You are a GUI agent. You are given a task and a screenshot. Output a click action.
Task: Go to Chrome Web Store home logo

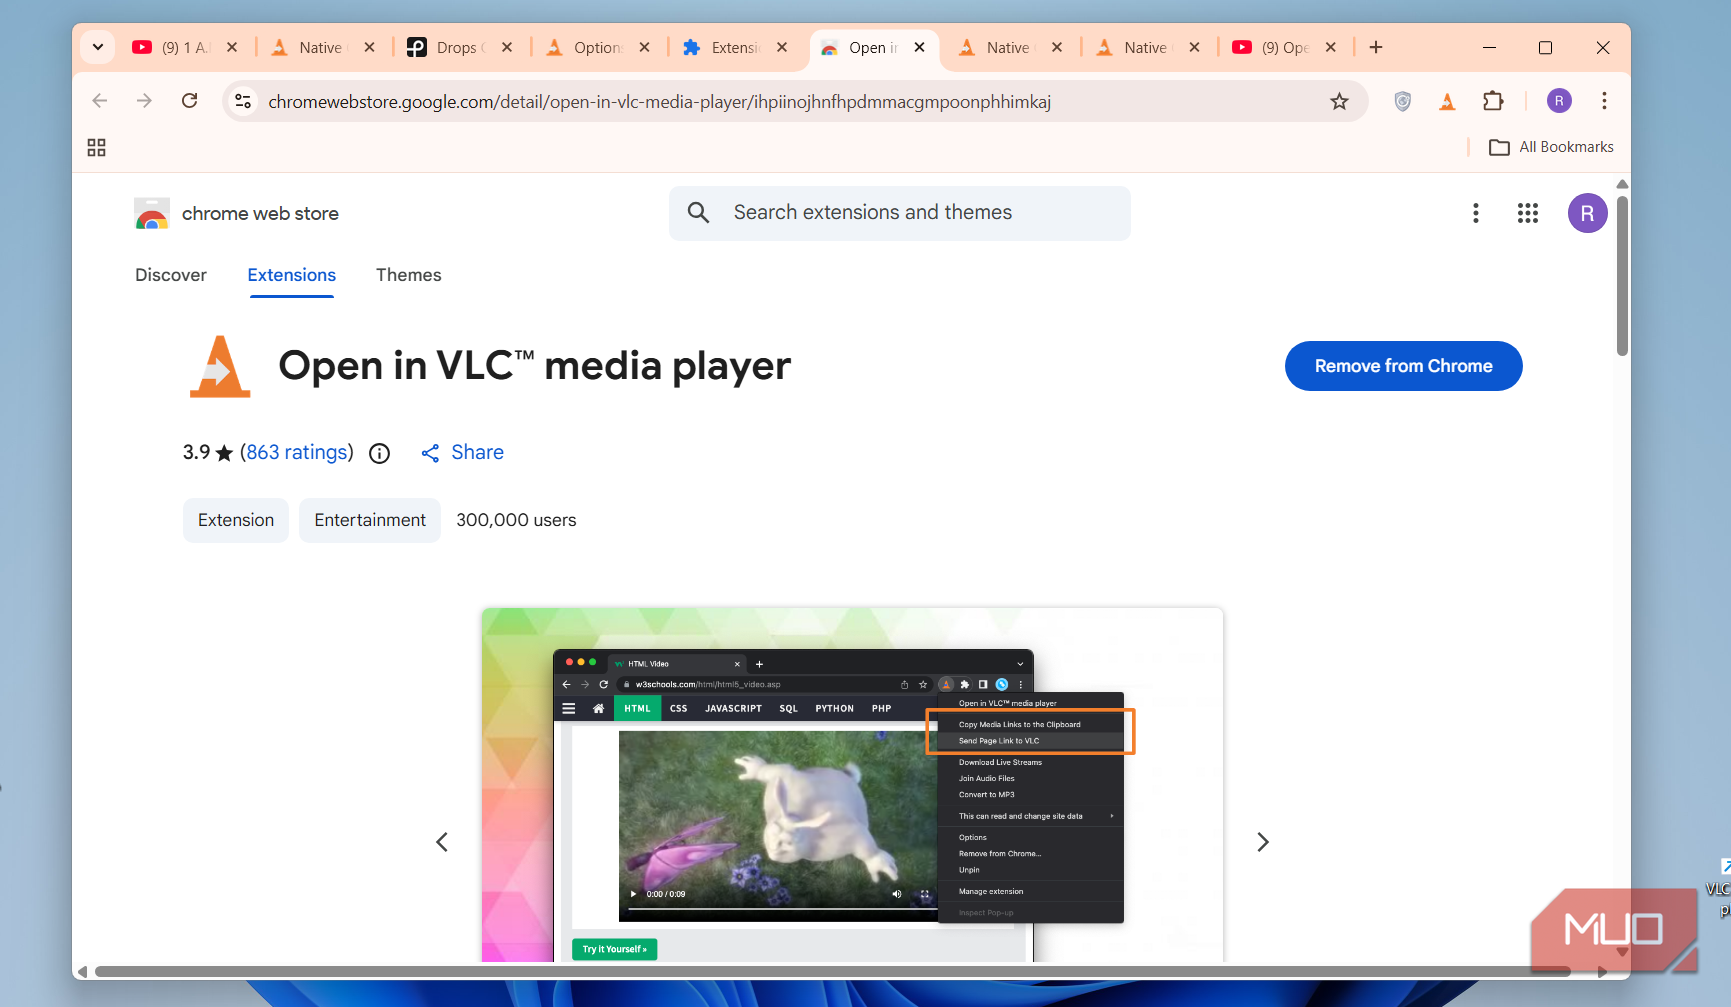(x=237, y=214)
